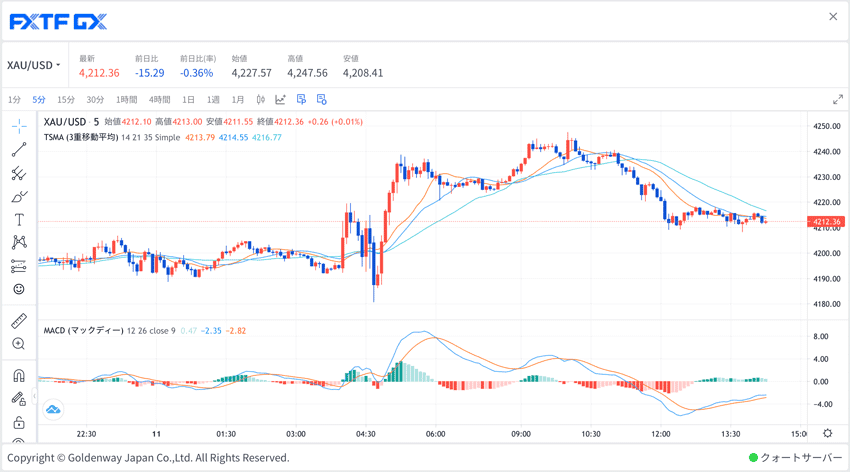Open the XAU/USD symbol dropdown

(x=34, y=65)
